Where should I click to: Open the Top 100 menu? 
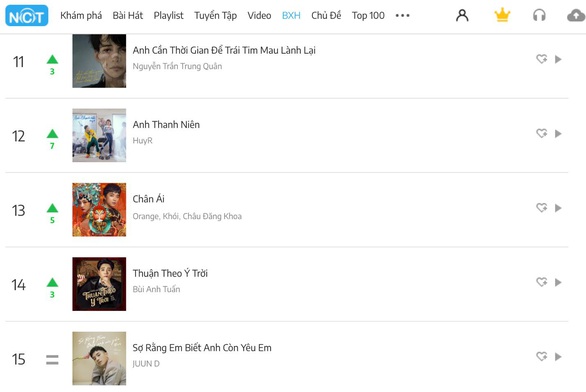point(368,15)
